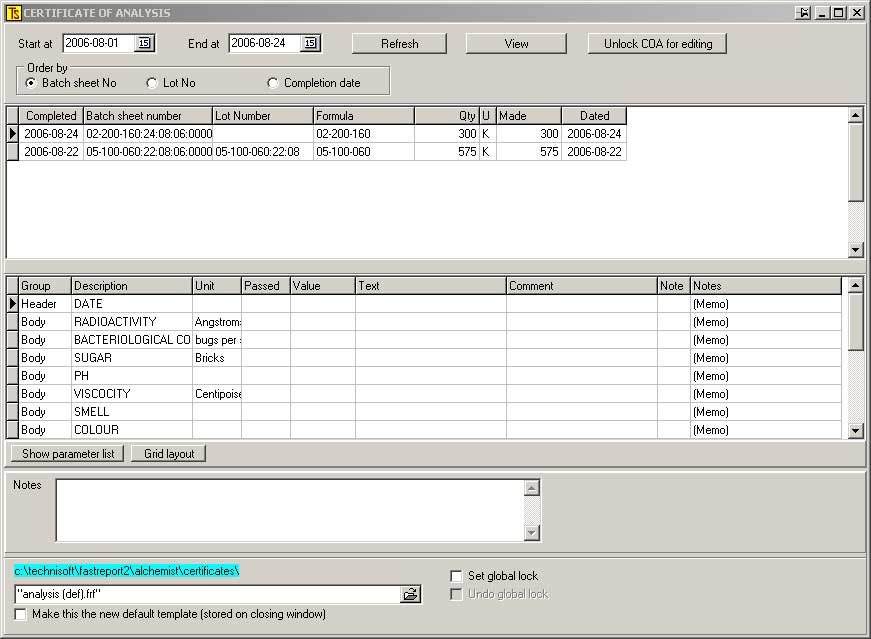Image resolution: width=871 pixels, height=639 pixels.
Task: Click scroll-up arrow of parameter grid
Action: [x=855, y=285]
